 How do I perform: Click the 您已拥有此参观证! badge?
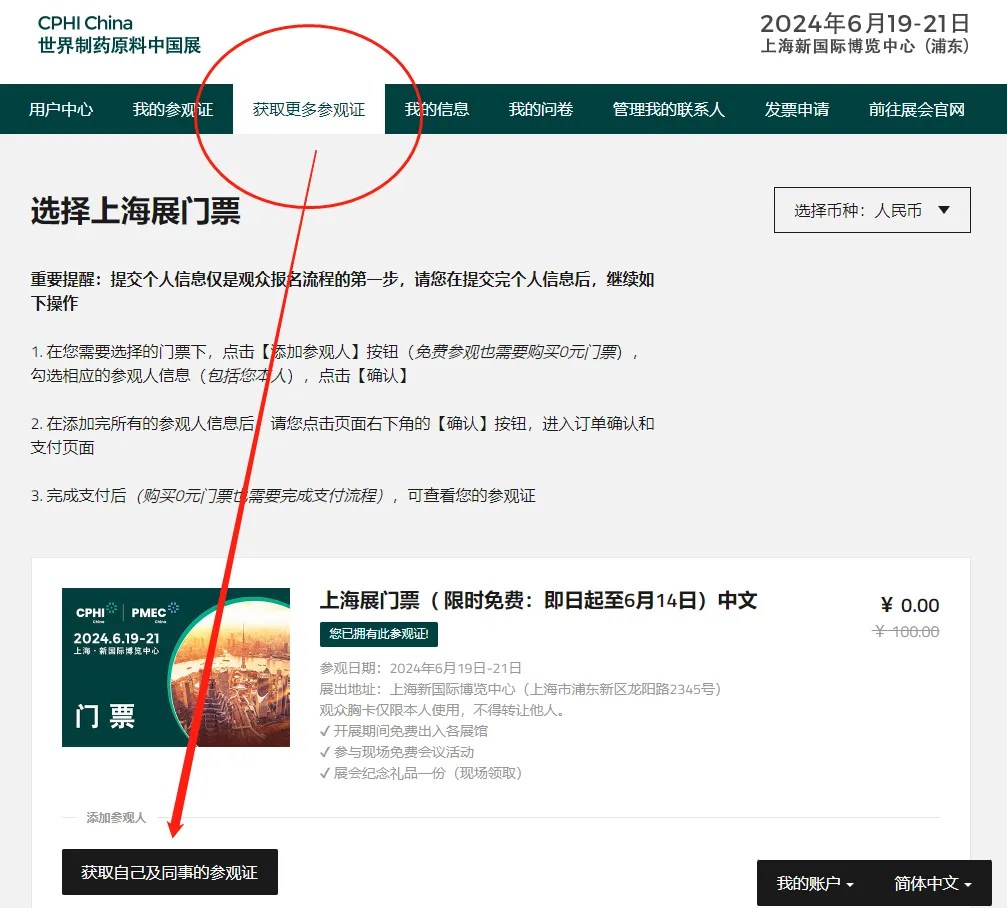(x=379, y=634)
